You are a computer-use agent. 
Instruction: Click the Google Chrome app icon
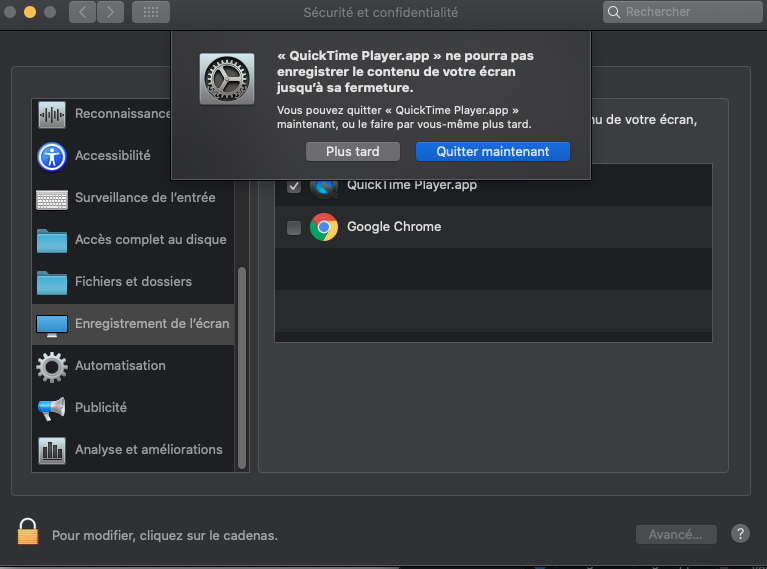pyautogui.click(x=324, y=227)
